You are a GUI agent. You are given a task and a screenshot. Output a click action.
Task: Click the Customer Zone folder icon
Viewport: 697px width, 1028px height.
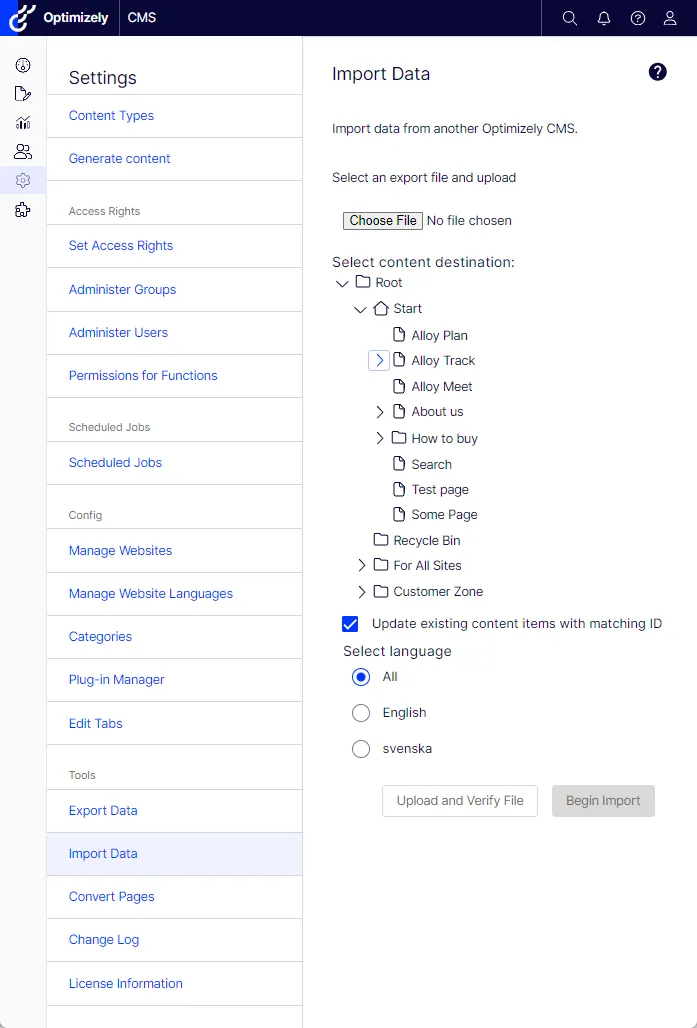click(381, 591)
